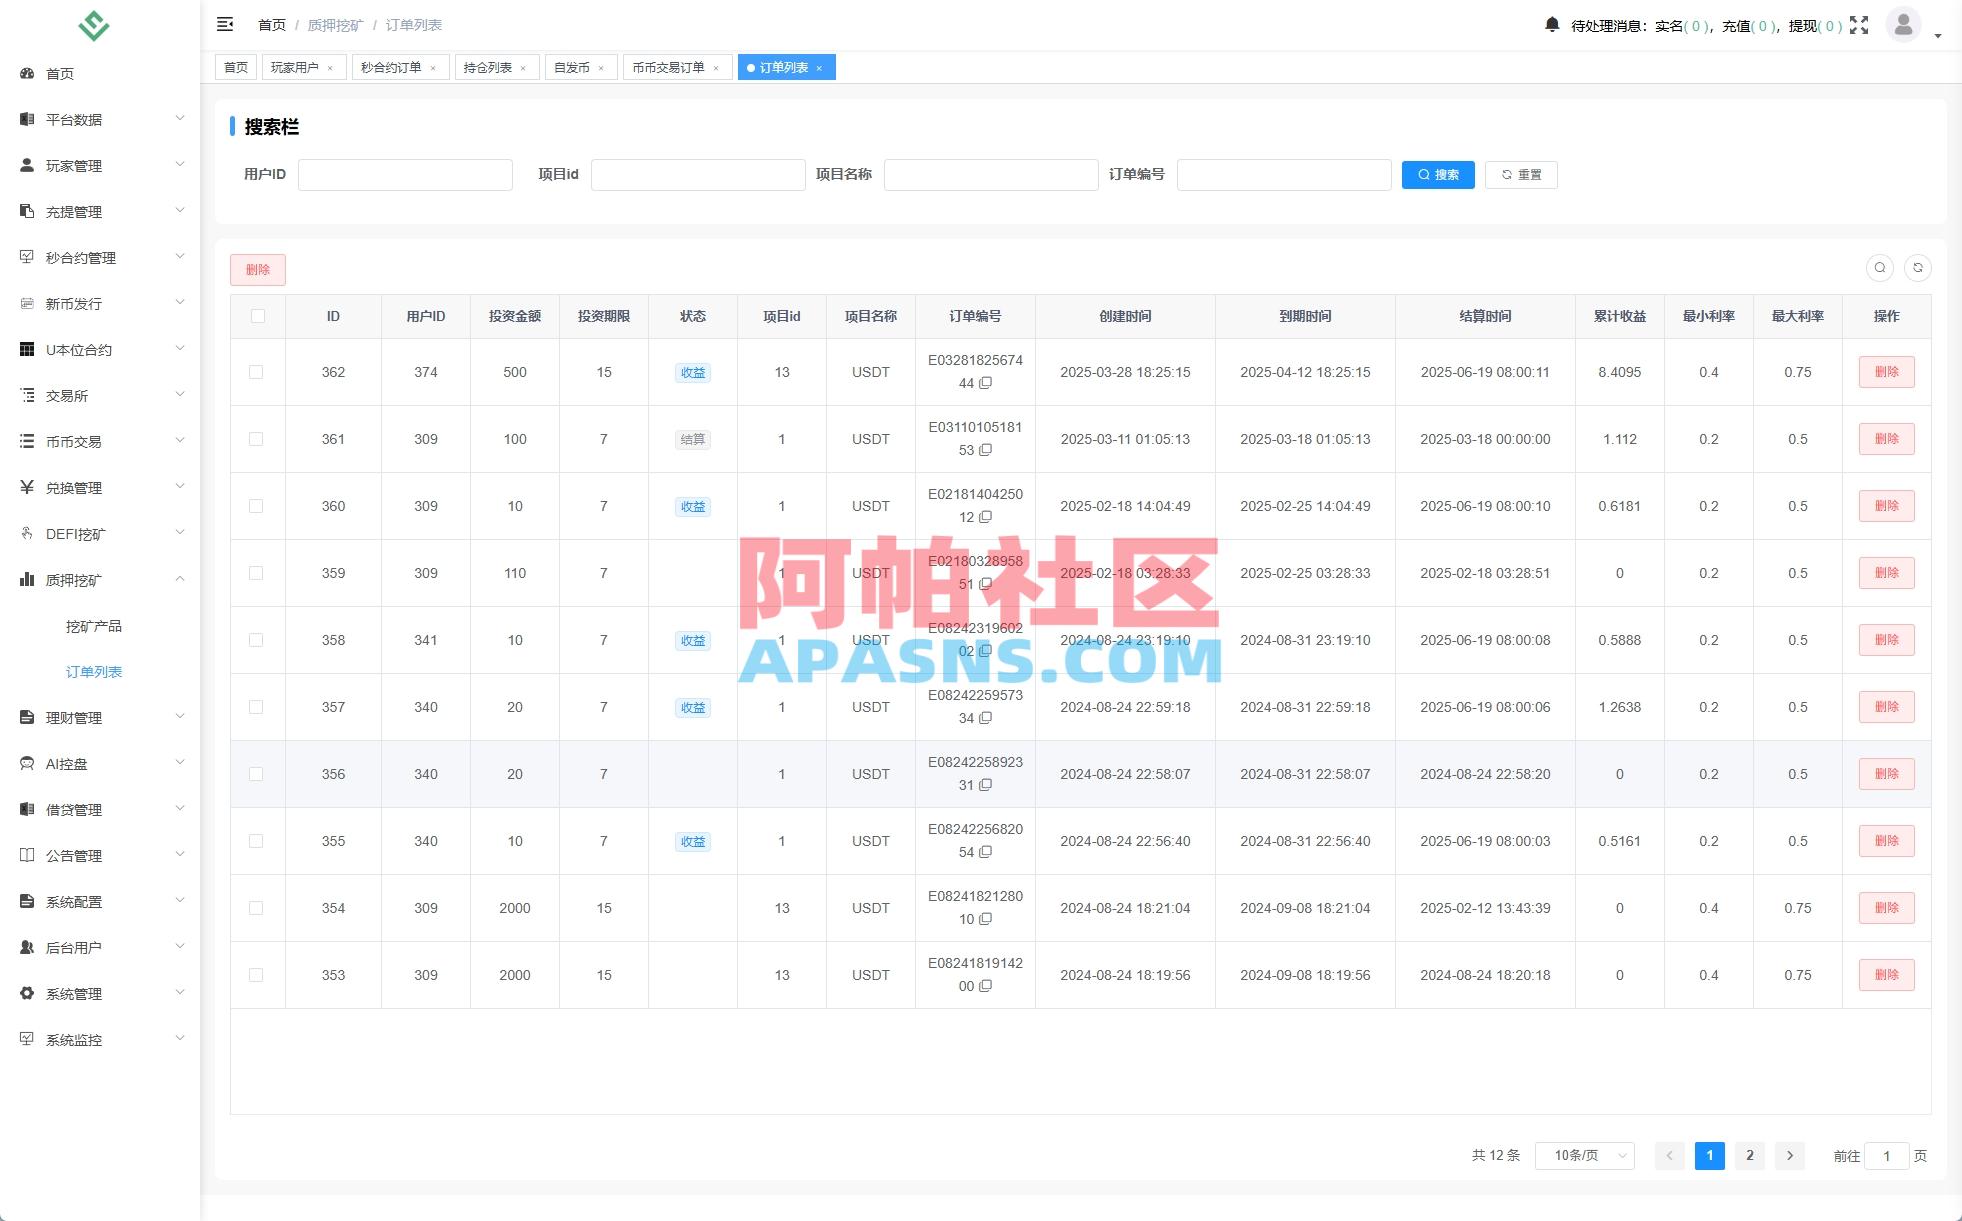This screenshot has width=1962, height=1221.
Task: Delete order 353 with its 删除 button
Action: pyautogui.click(x=1886, y=975)
